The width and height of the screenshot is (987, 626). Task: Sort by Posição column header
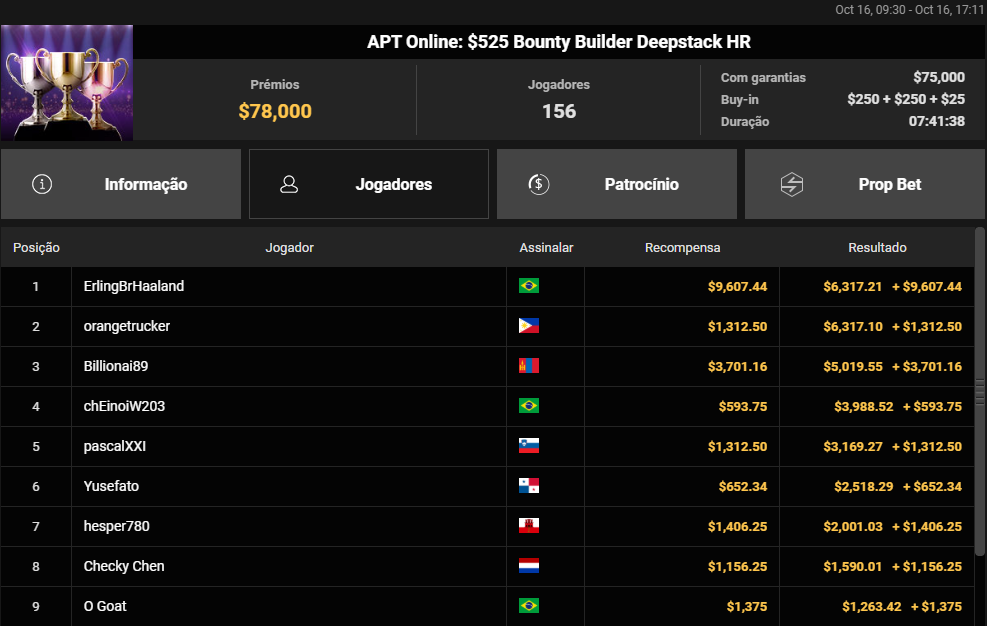pos(37,248)
